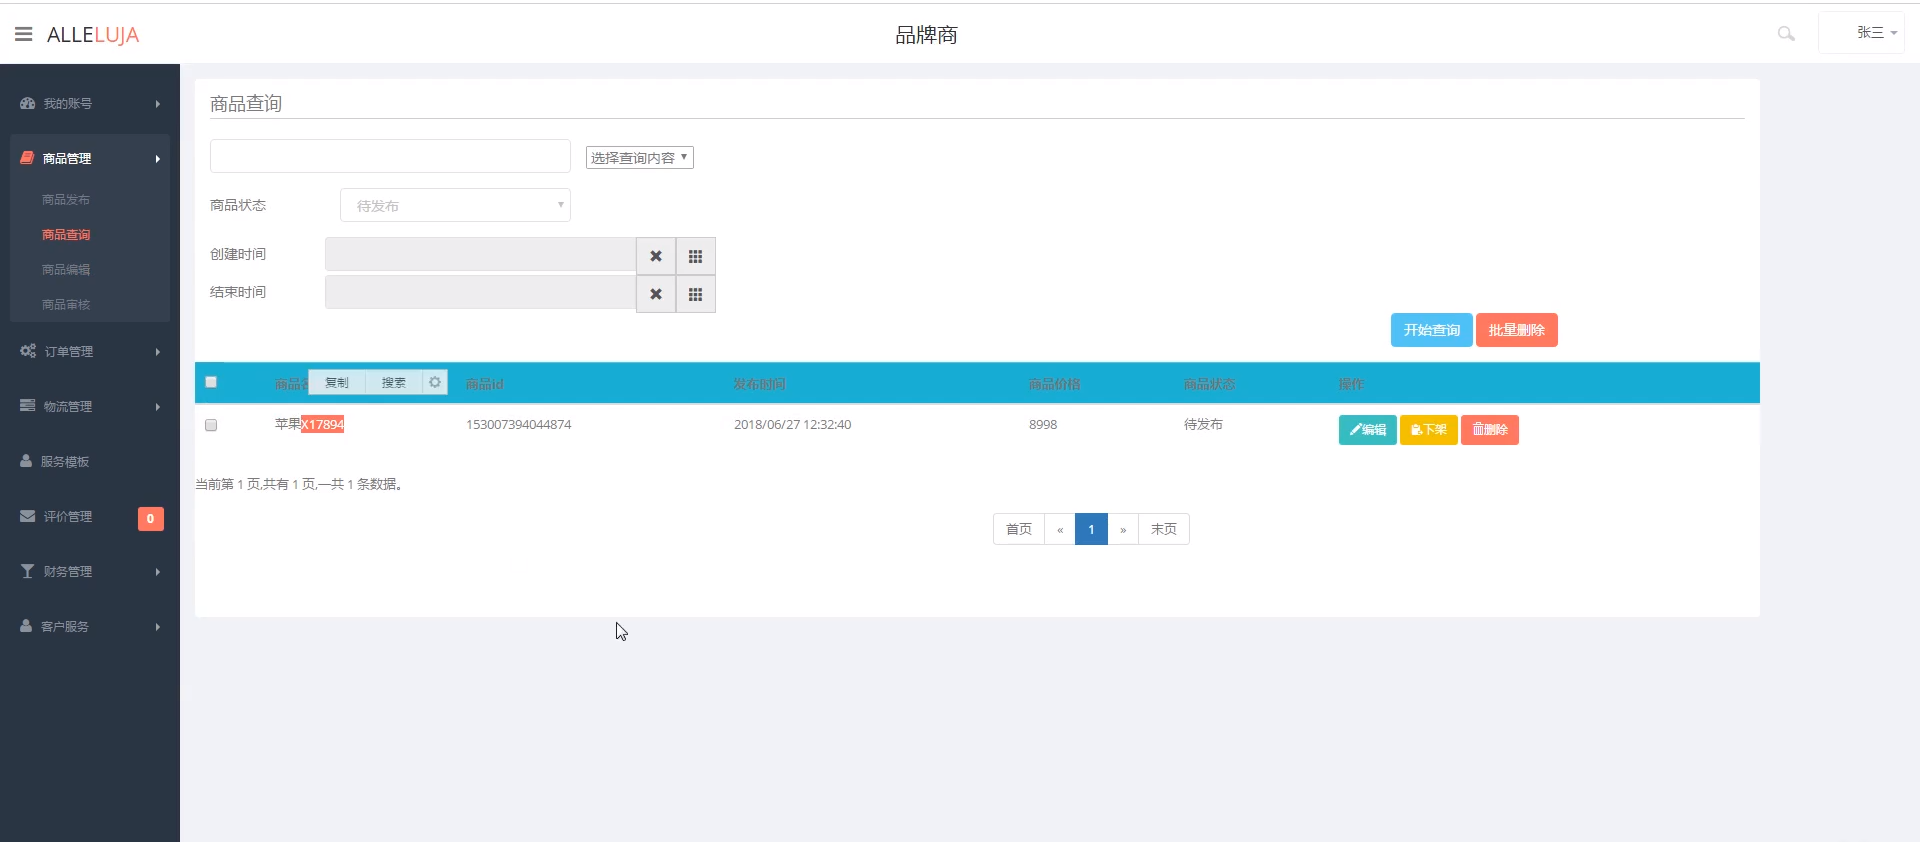Click the 我的账号 dashboard icon
This screenshot has width=1920, height=842.
pyautogui.click(x=28, y=103)
